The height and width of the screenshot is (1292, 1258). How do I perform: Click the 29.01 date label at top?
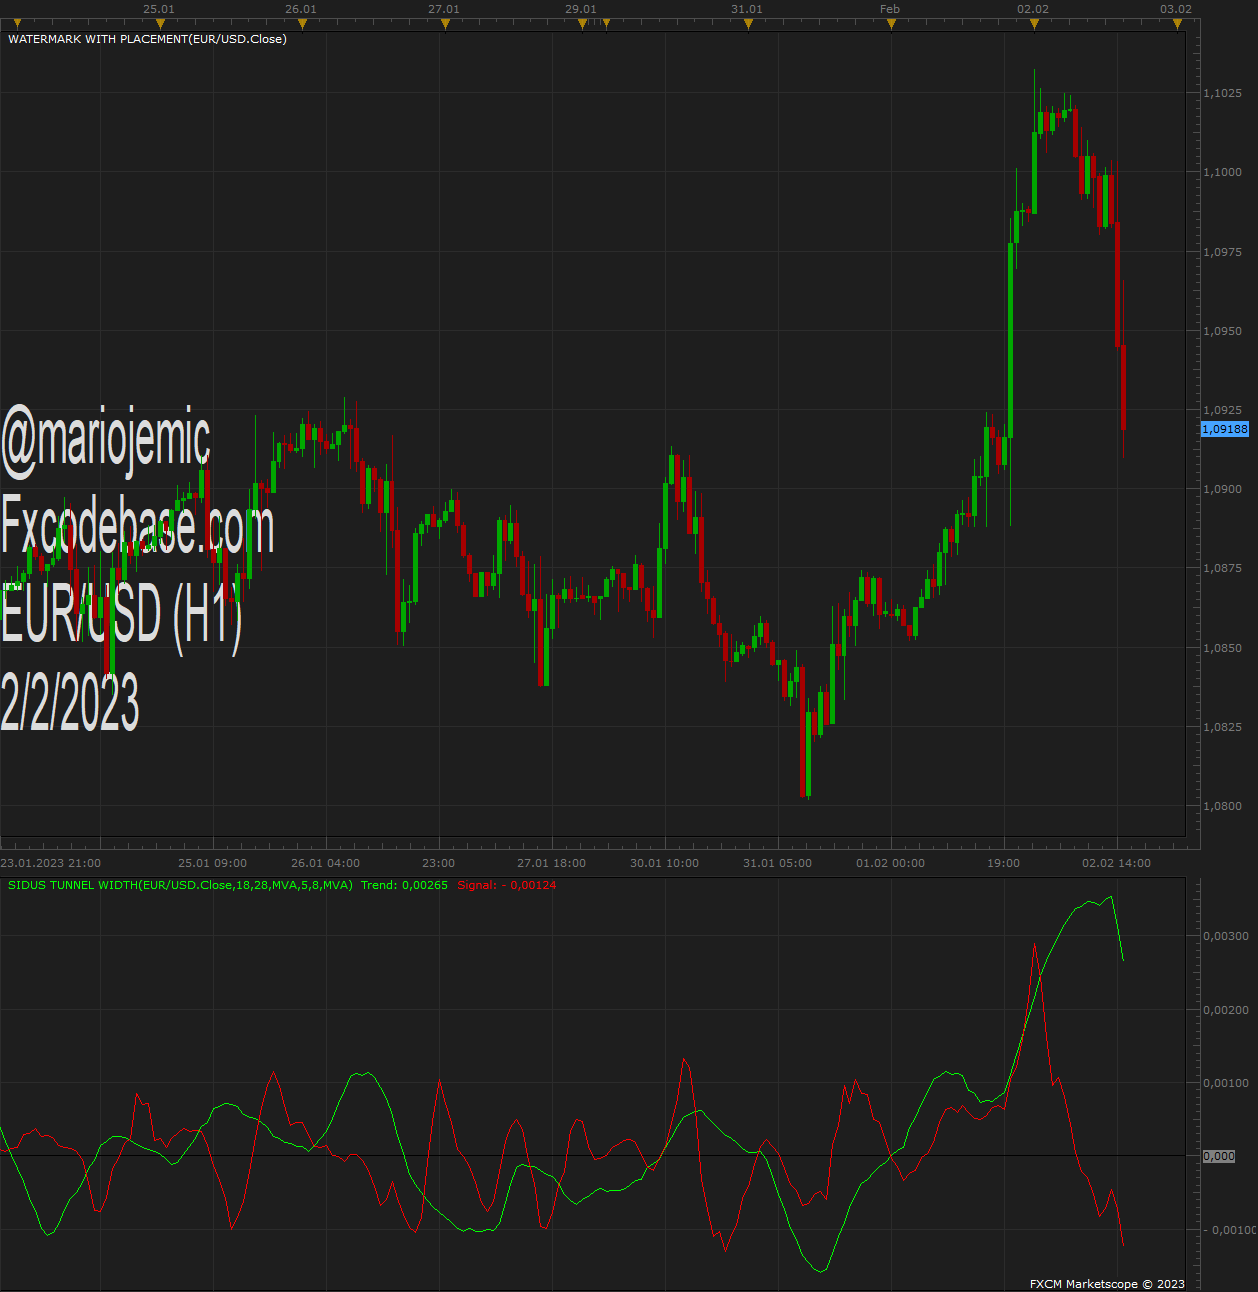[581, 9]
